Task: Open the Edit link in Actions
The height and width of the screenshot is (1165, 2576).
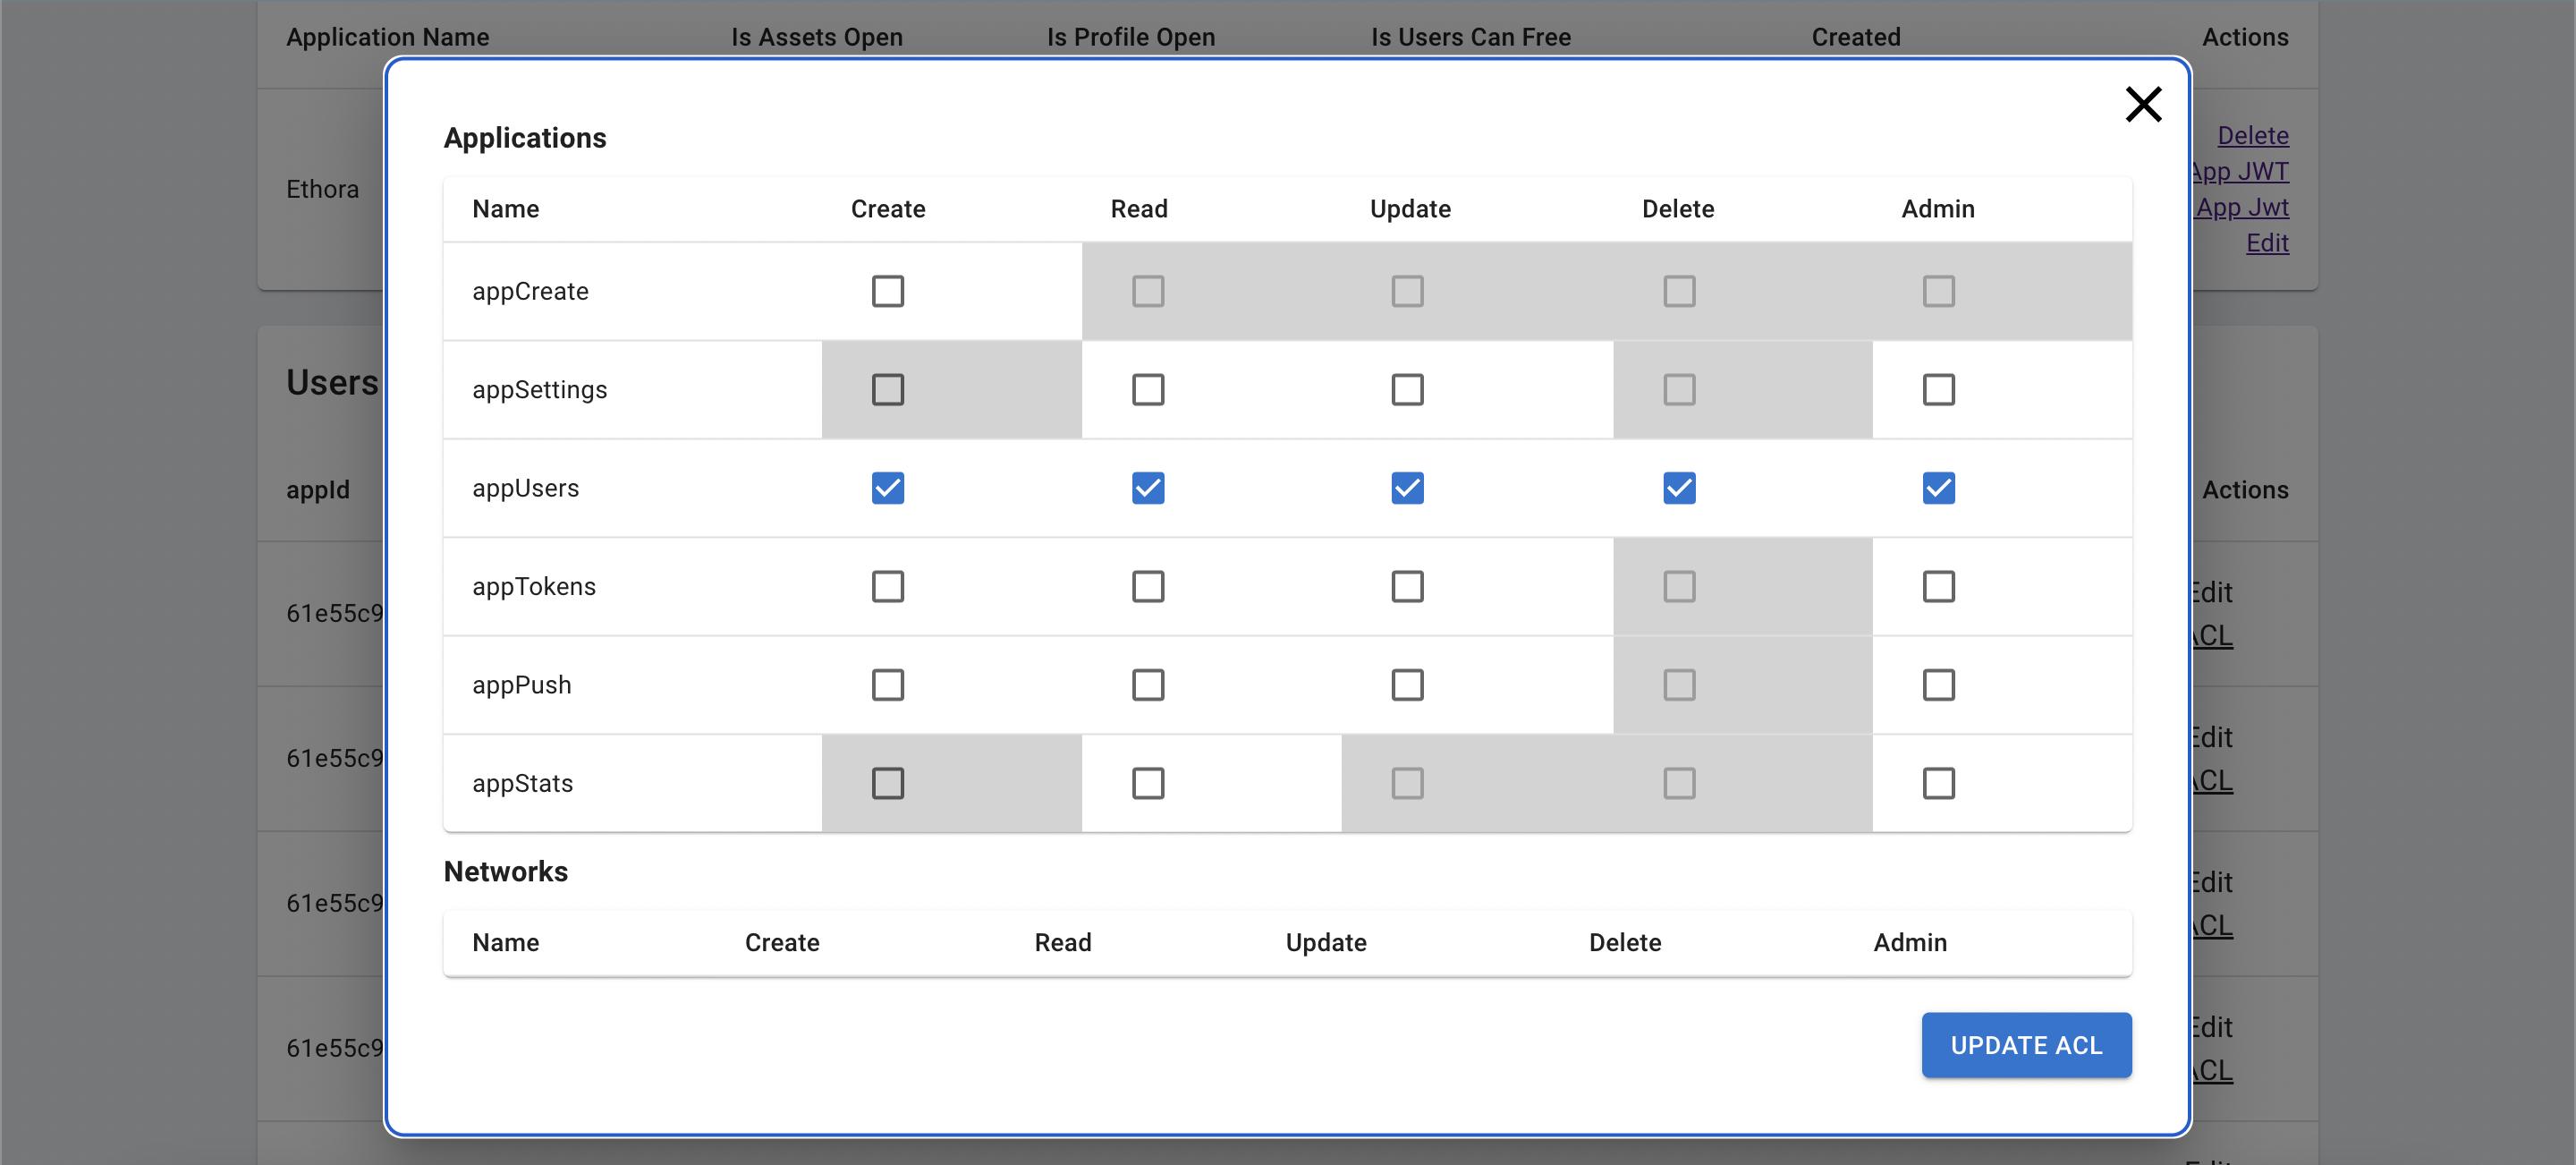Action: pos(2267,242)
